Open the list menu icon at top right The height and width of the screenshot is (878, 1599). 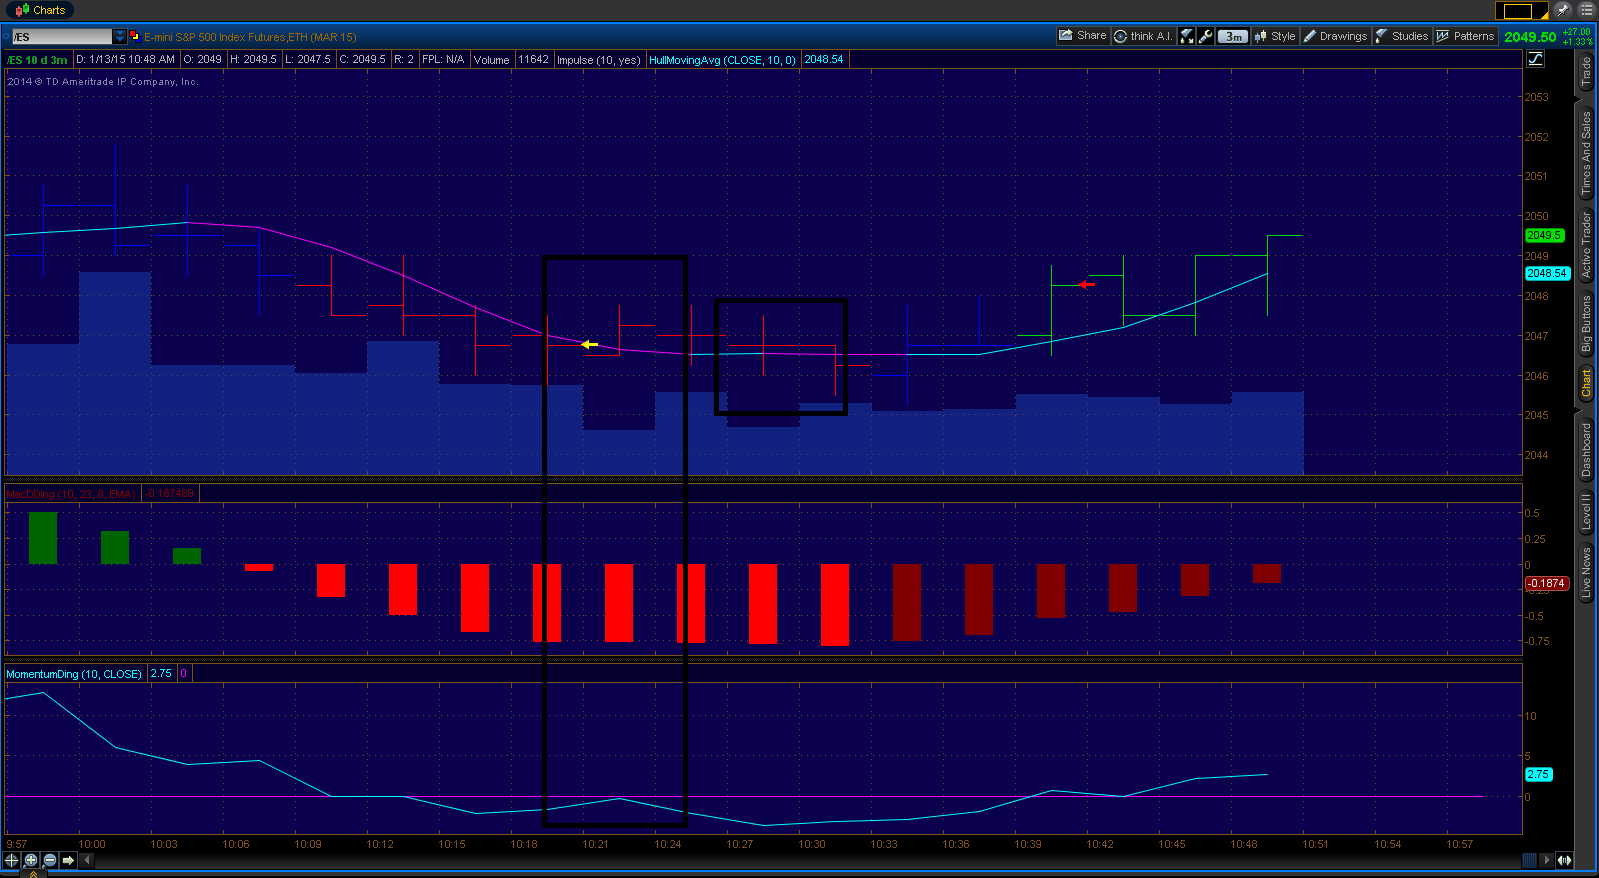(x=1587, y=10)
